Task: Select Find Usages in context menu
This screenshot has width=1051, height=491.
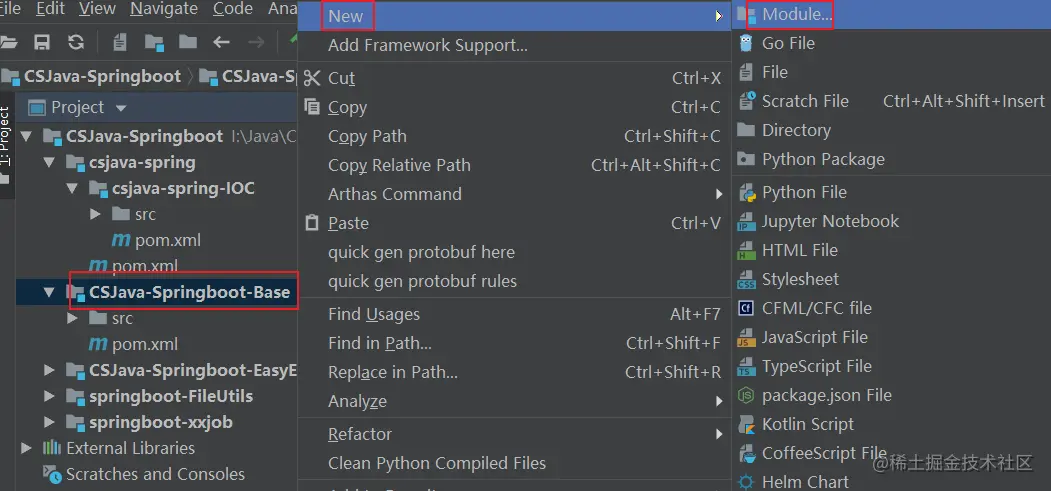Action: (373, 314)
